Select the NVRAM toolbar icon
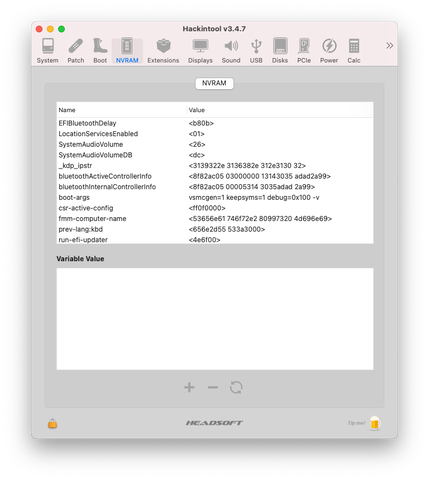This screenshot has height=480, width=429. click(x=127, y=50)
